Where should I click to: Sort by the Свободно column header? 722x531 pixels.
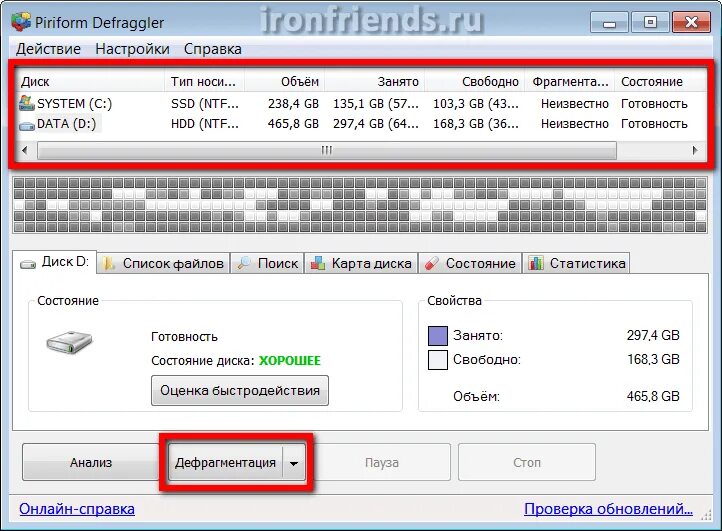pos(475,82)
